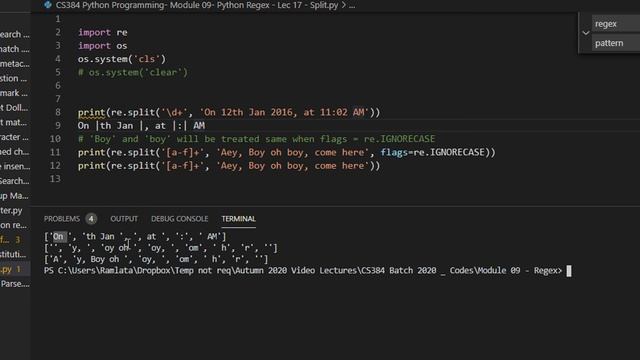Select the TERMINAL tab
Screen dimensions: 640x360
click(x=239, y=219)
